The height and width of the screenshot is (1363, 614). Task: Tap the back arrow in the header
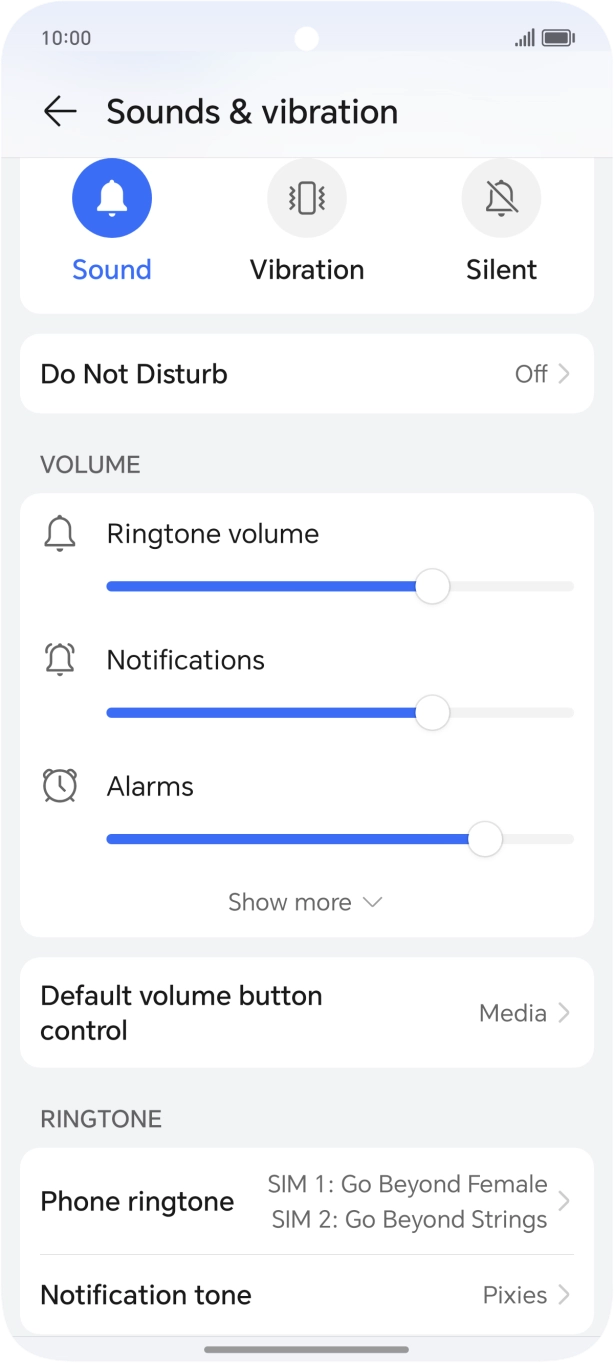(60, 111)
